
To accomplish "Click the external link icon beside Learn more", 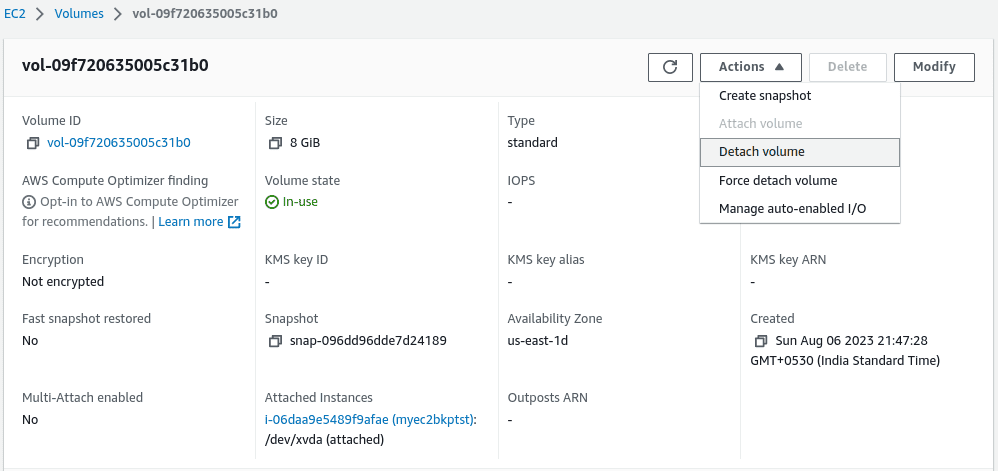I will 234,222.
